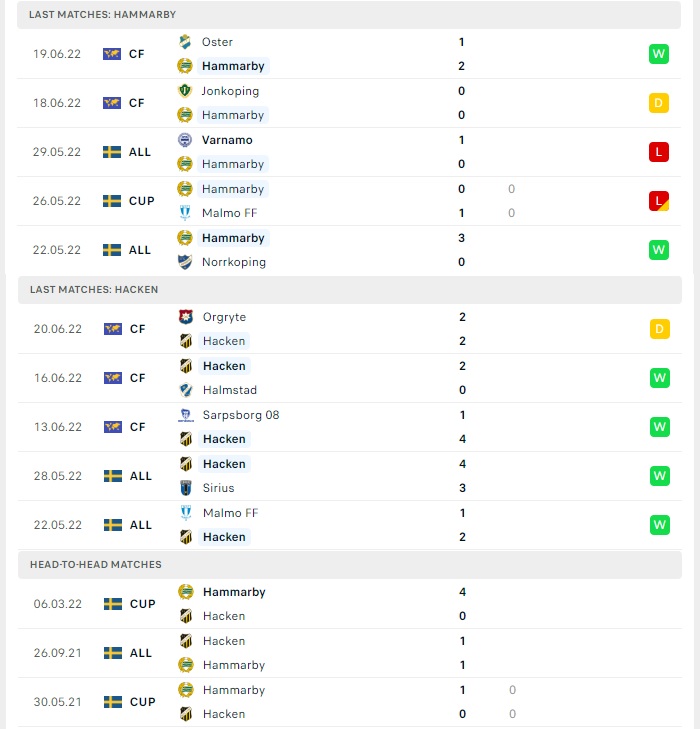The width and height of the screenshot is (700, 729).
Task: Click Sarpsborg 08 club logo
Action: 186,415
